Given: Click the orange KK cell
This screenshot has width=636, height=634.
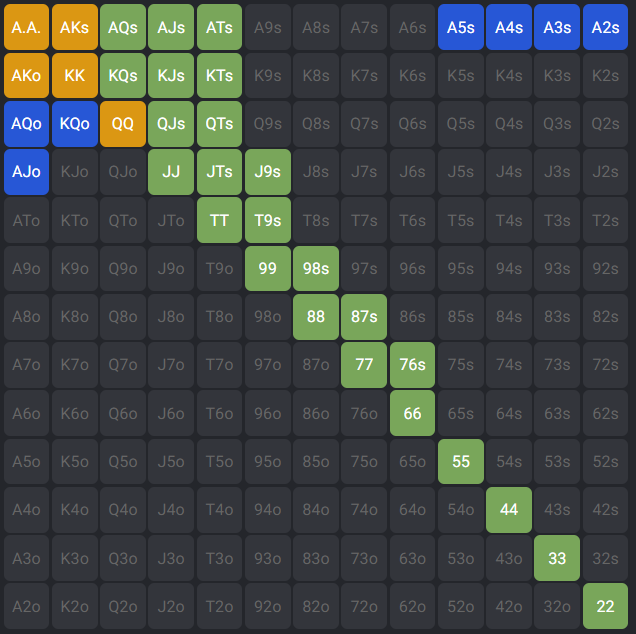Looking at the screenshot, I should 74,75.
